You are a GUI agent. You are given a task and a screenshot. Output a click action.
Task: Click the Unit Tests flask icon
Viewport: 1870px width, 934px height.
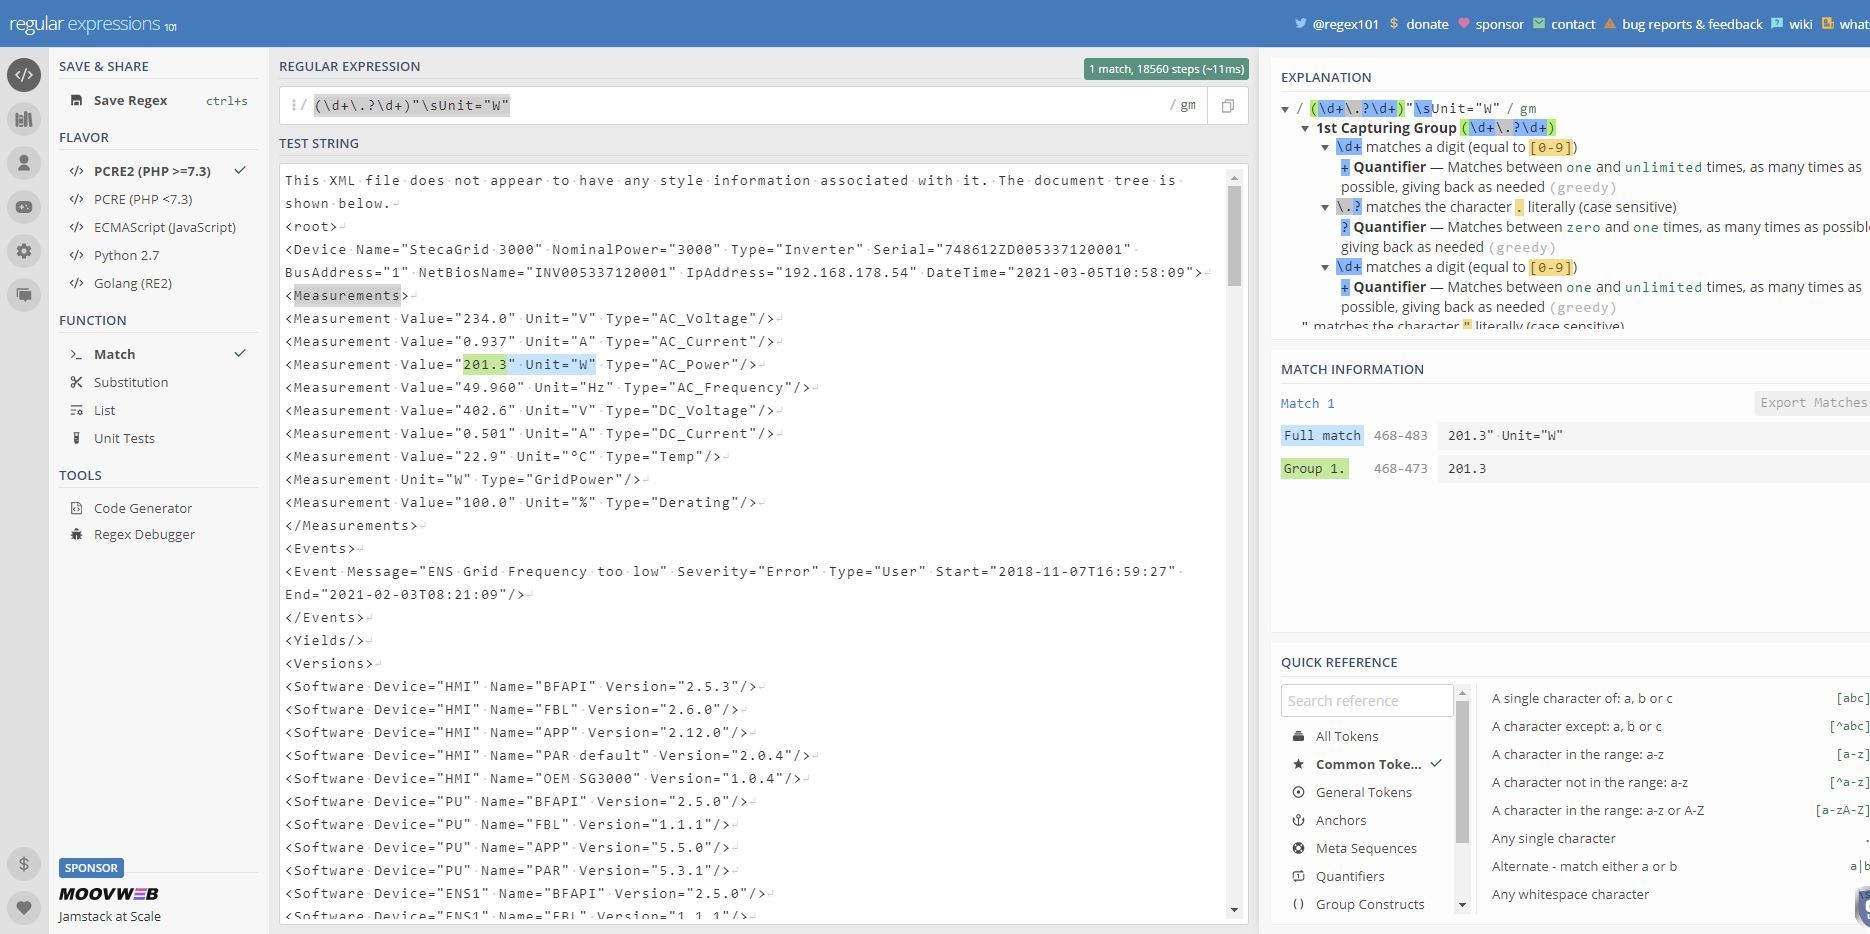tap(77, 438)
